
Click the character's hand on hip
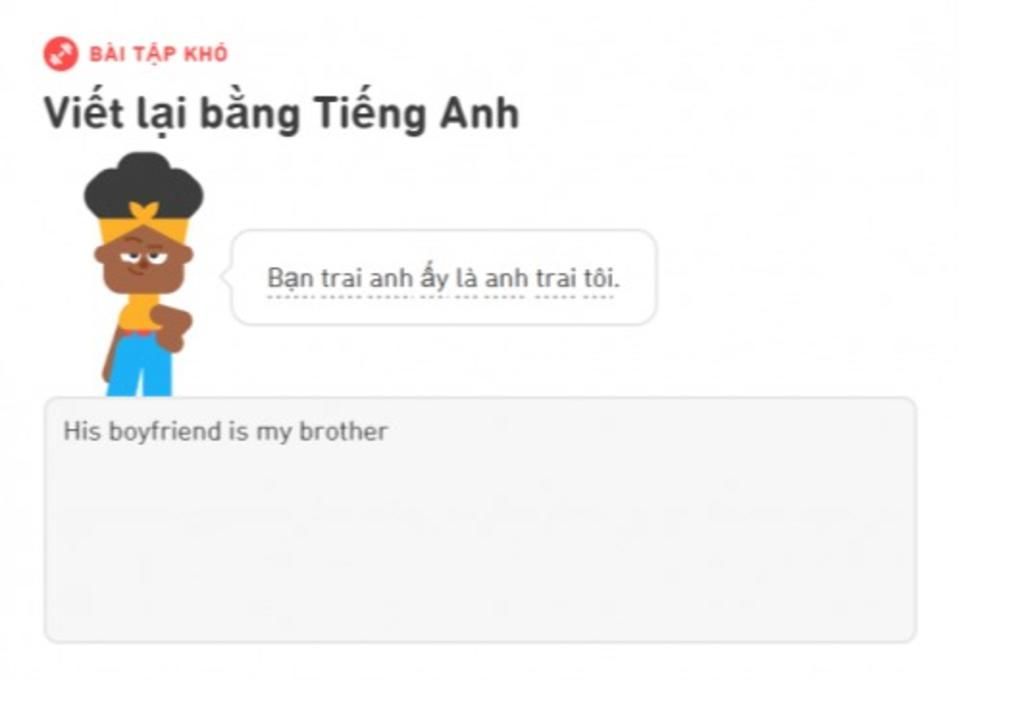(x=171, y=328)
